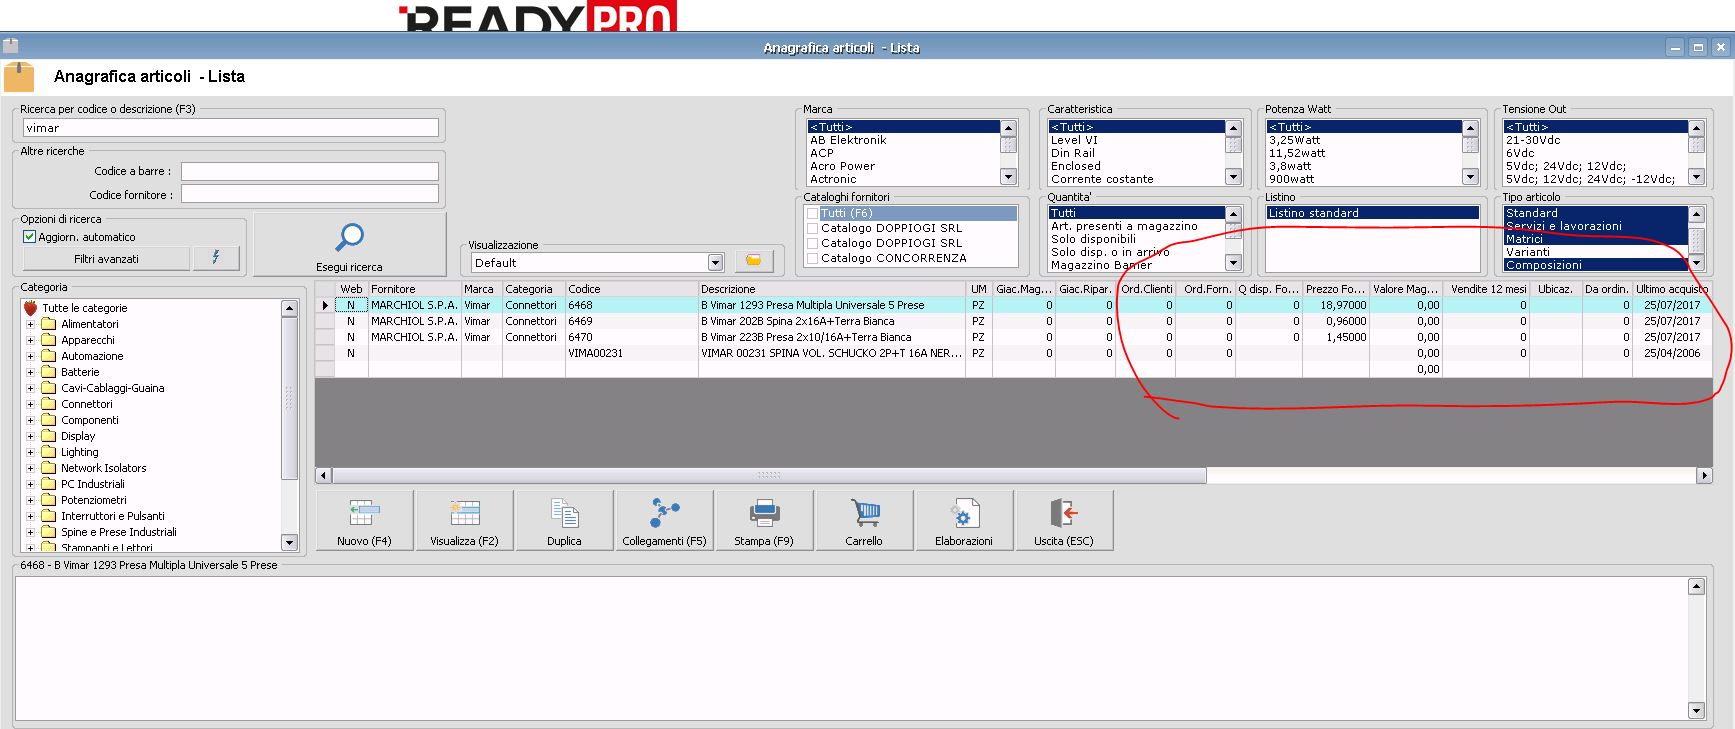Click the Filtri avanzati button

106,258
